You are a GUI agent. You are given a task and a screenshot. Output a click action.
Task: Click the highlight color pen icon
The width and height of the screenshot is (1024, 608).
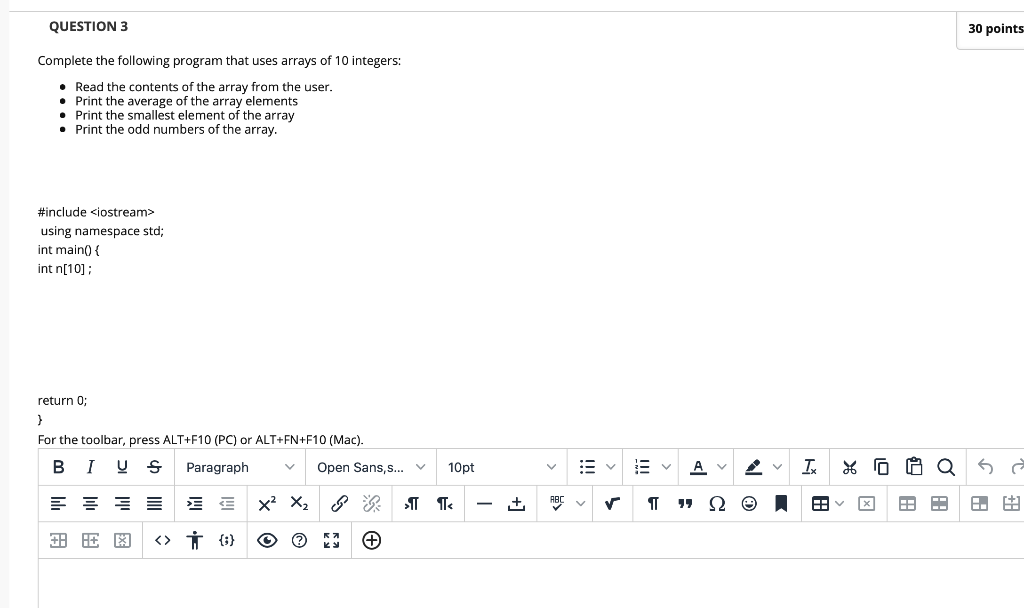pyautogui.click(x=753, y=467)
